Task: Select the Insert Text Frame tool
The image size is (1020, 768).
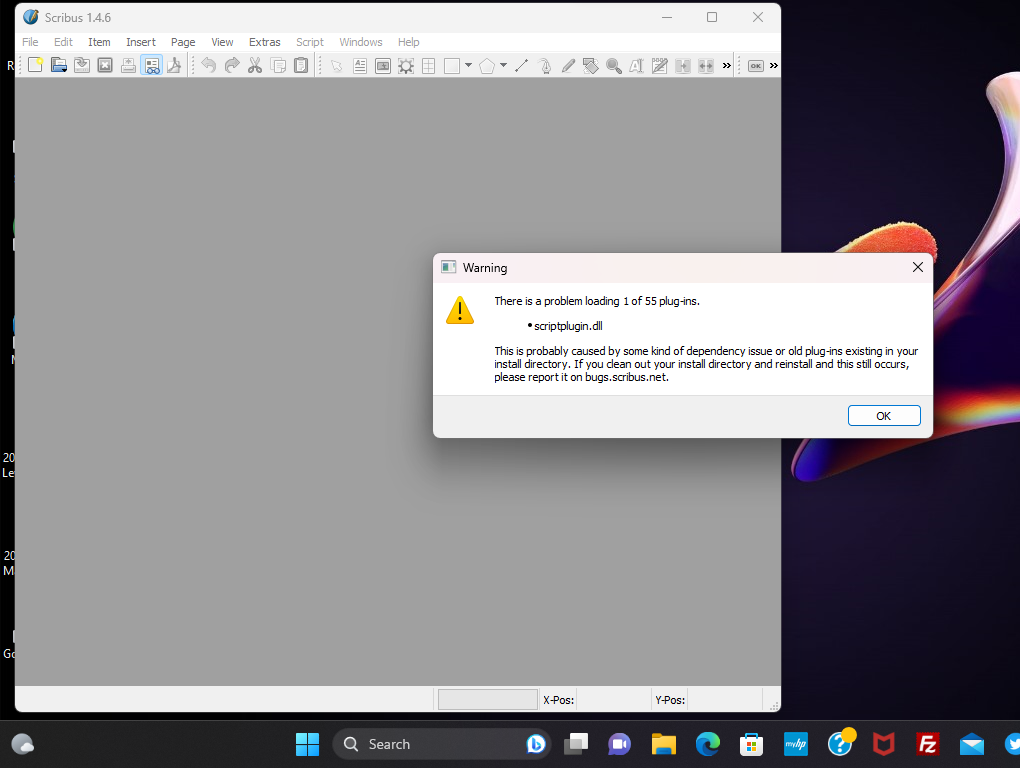Action: coord(360,66)
